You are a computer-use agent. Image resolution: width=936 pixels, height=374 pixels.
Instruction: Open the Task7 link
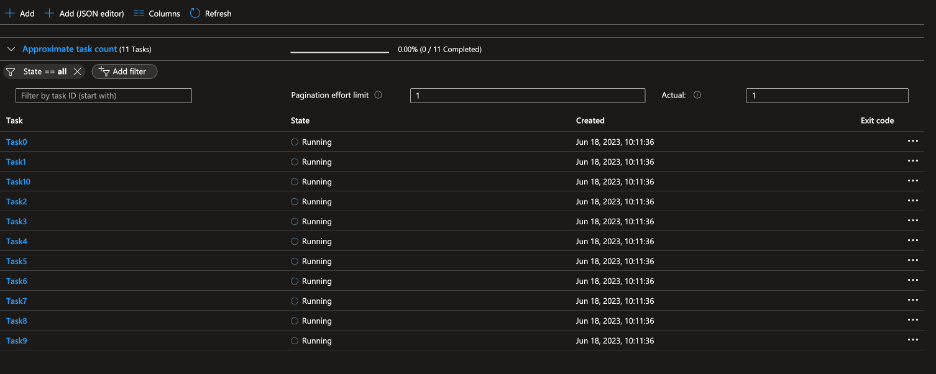[17, 301]
